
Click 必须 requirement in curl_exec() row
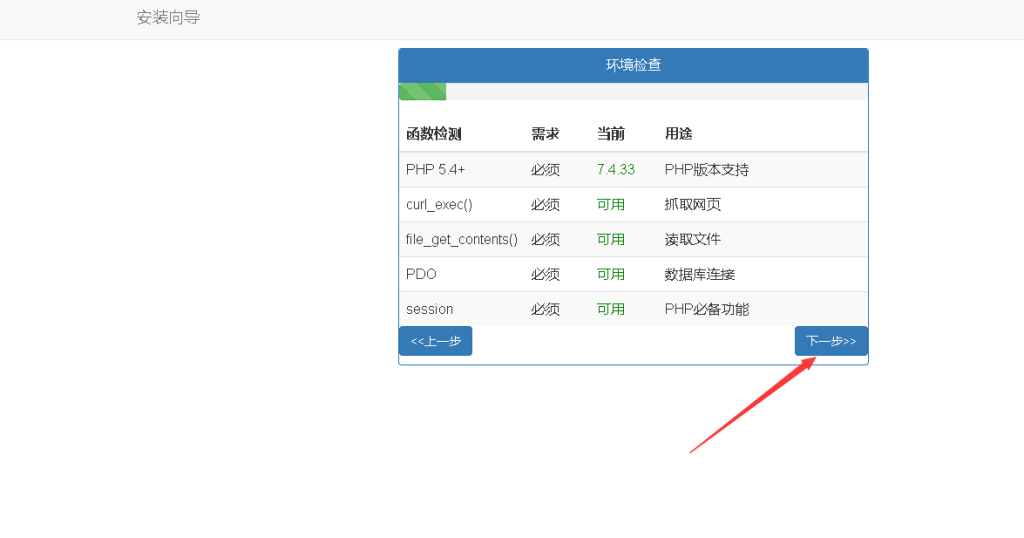pyautogui.click(x=545, y=205)
